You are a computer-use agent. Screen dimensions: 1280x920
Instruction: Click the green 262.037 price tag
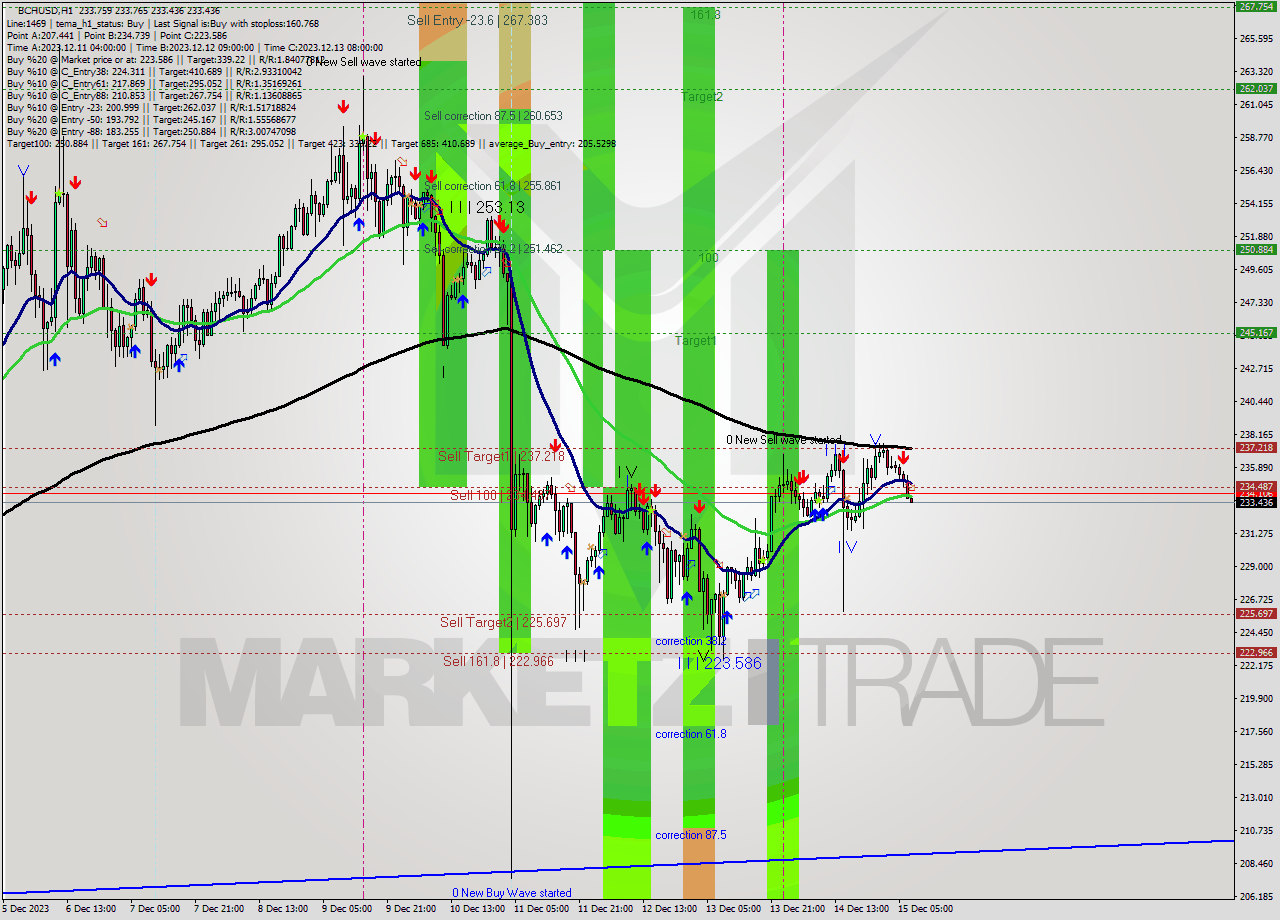point(1256,88)
